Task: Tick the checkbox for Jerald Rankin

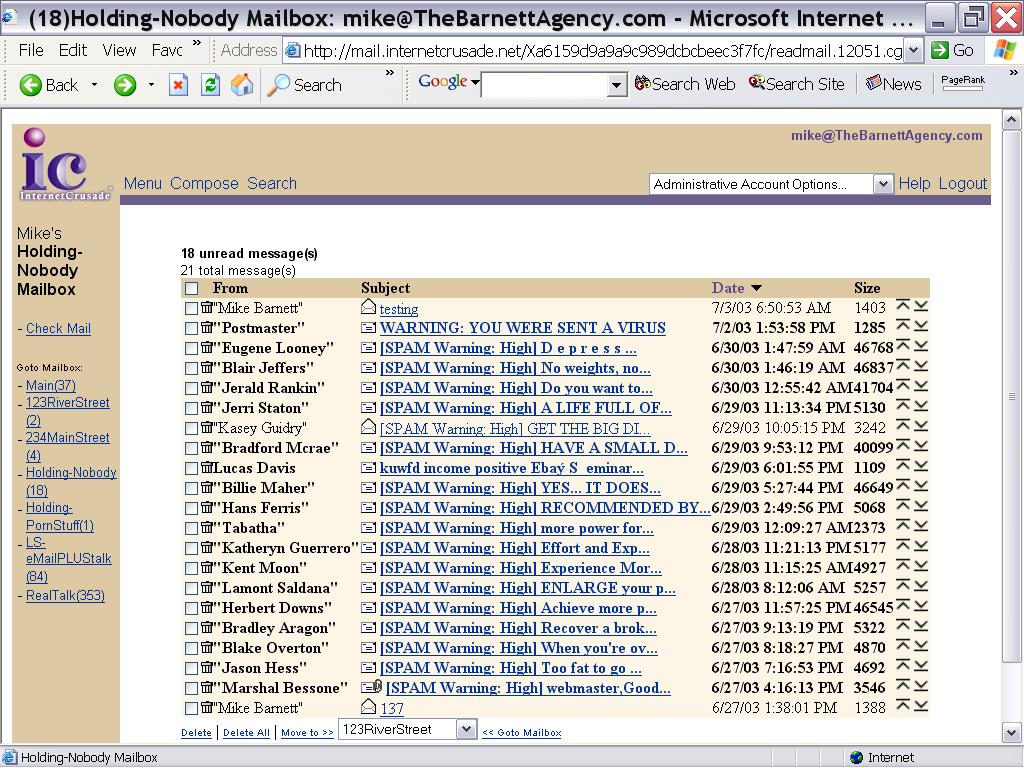Action: pos(191,389)
